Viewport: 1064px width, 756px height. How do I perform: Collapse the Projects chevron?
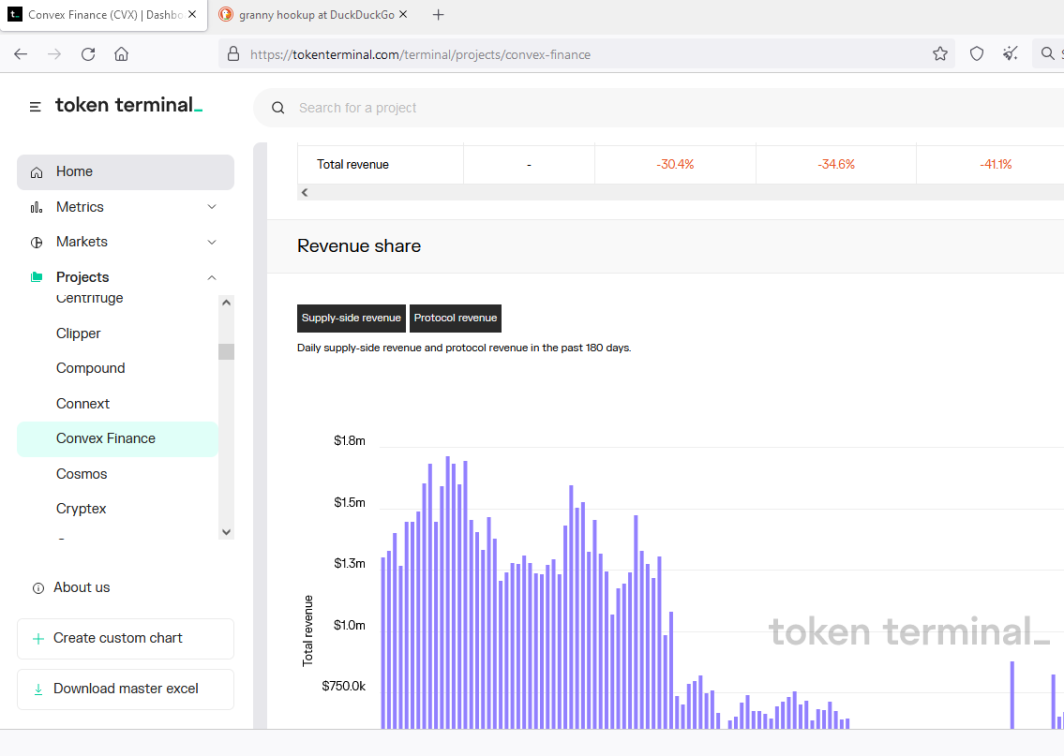click(x=212, y=278)
